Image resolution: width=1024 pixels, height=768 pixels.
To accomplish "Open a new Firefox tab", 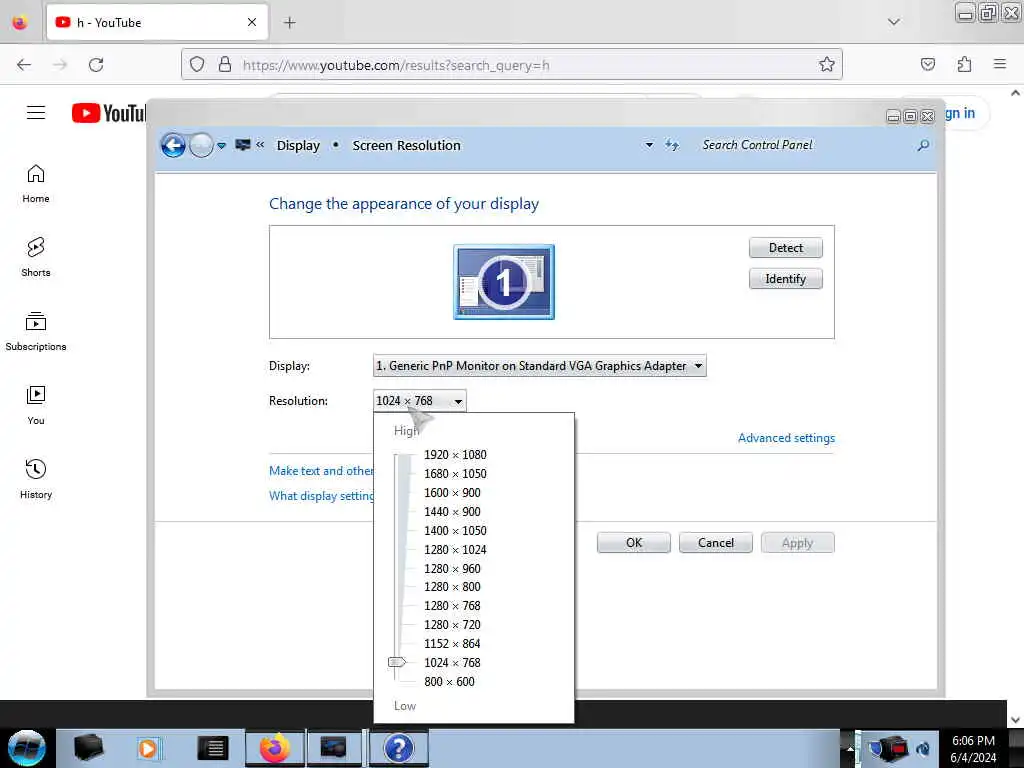I will [x=290, y=23].
